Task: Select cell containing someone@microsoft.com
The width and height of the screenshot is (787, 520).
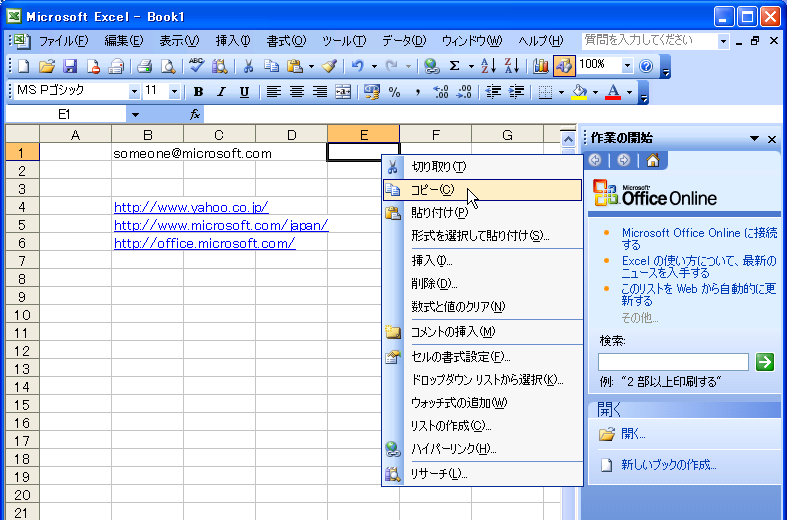Action: 148,153
